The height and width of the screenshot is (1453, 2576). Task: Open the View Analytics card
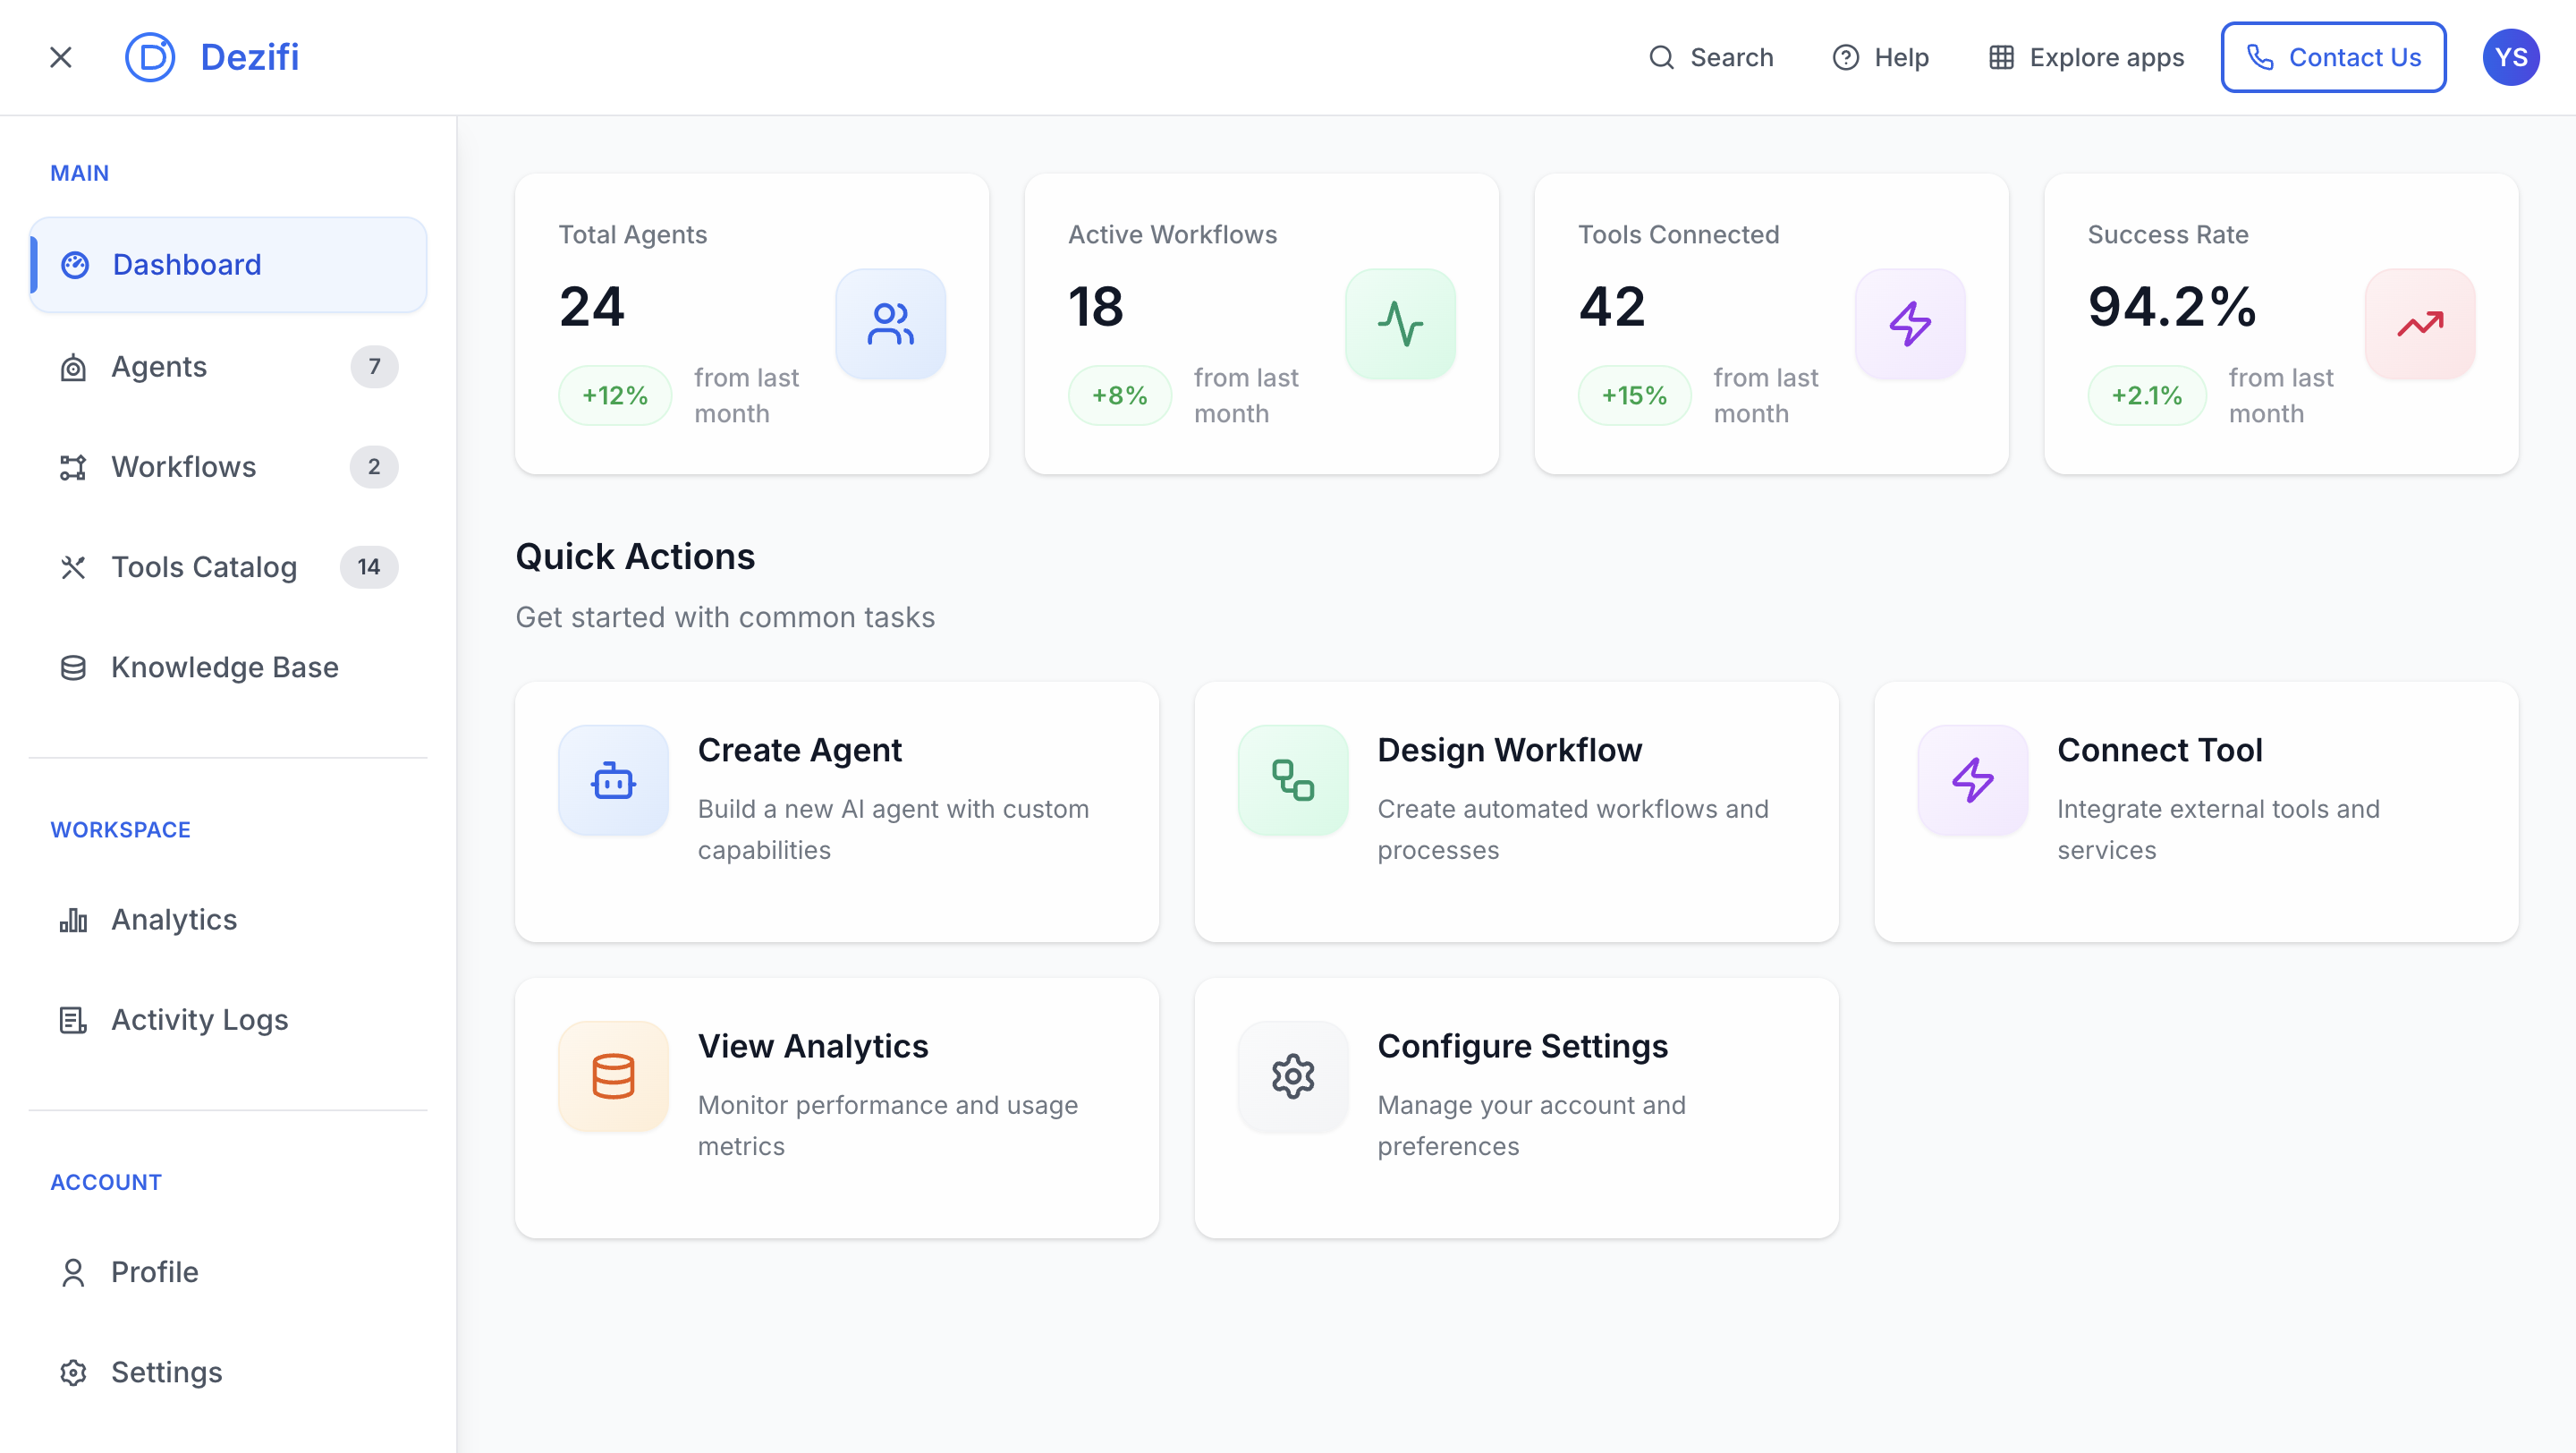(836, 1108)
